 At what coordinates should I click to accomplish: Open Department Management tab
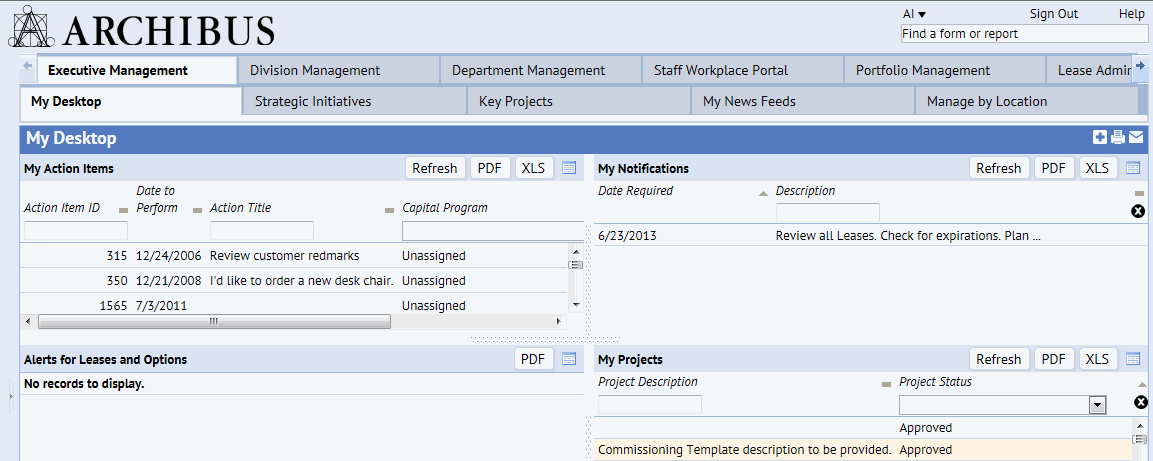540,70
